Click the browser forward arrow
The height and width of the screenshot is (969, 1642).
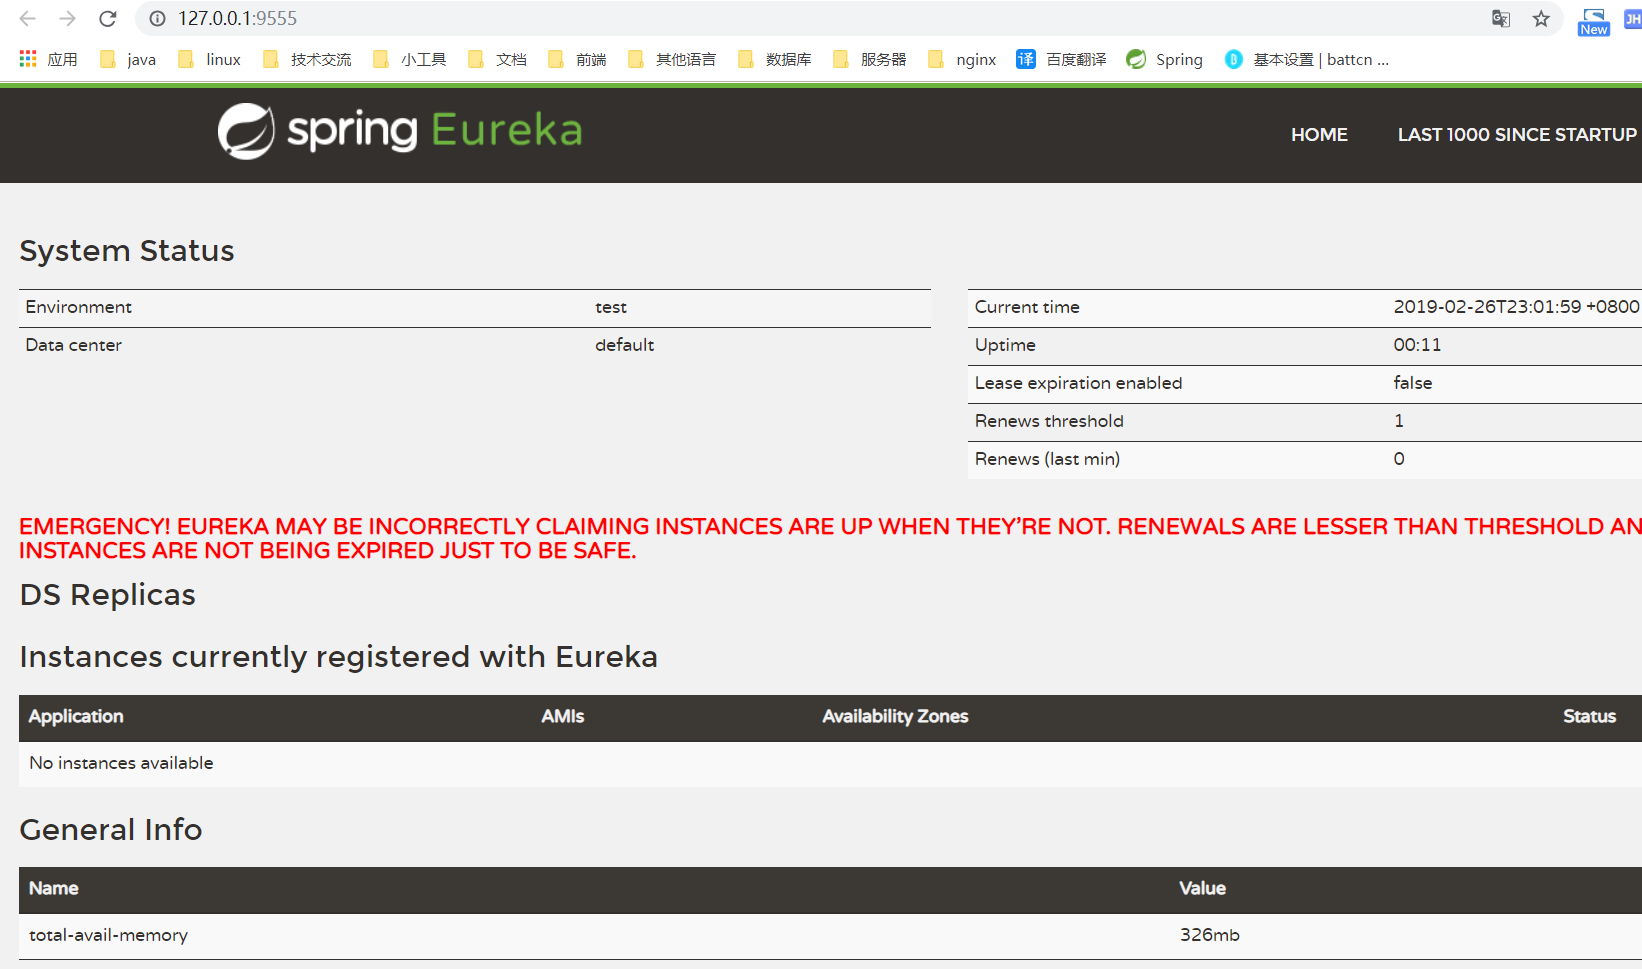(67, 18)
